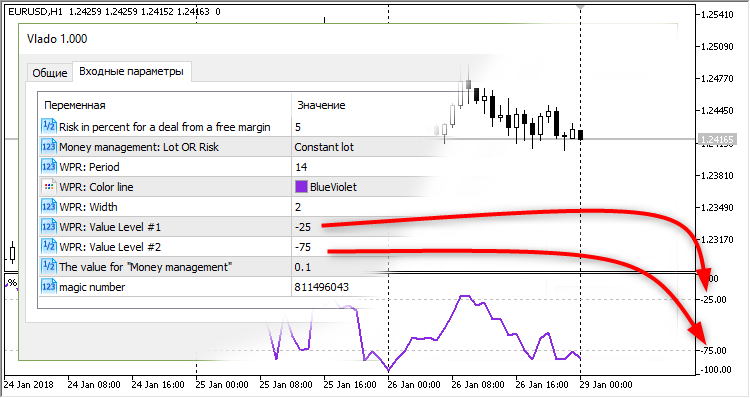Image resolution: width=750 pixels, height=398 pixels.
Task: Click the icon beside WPR: Value Level #1
Action: [x=49, y=227]
